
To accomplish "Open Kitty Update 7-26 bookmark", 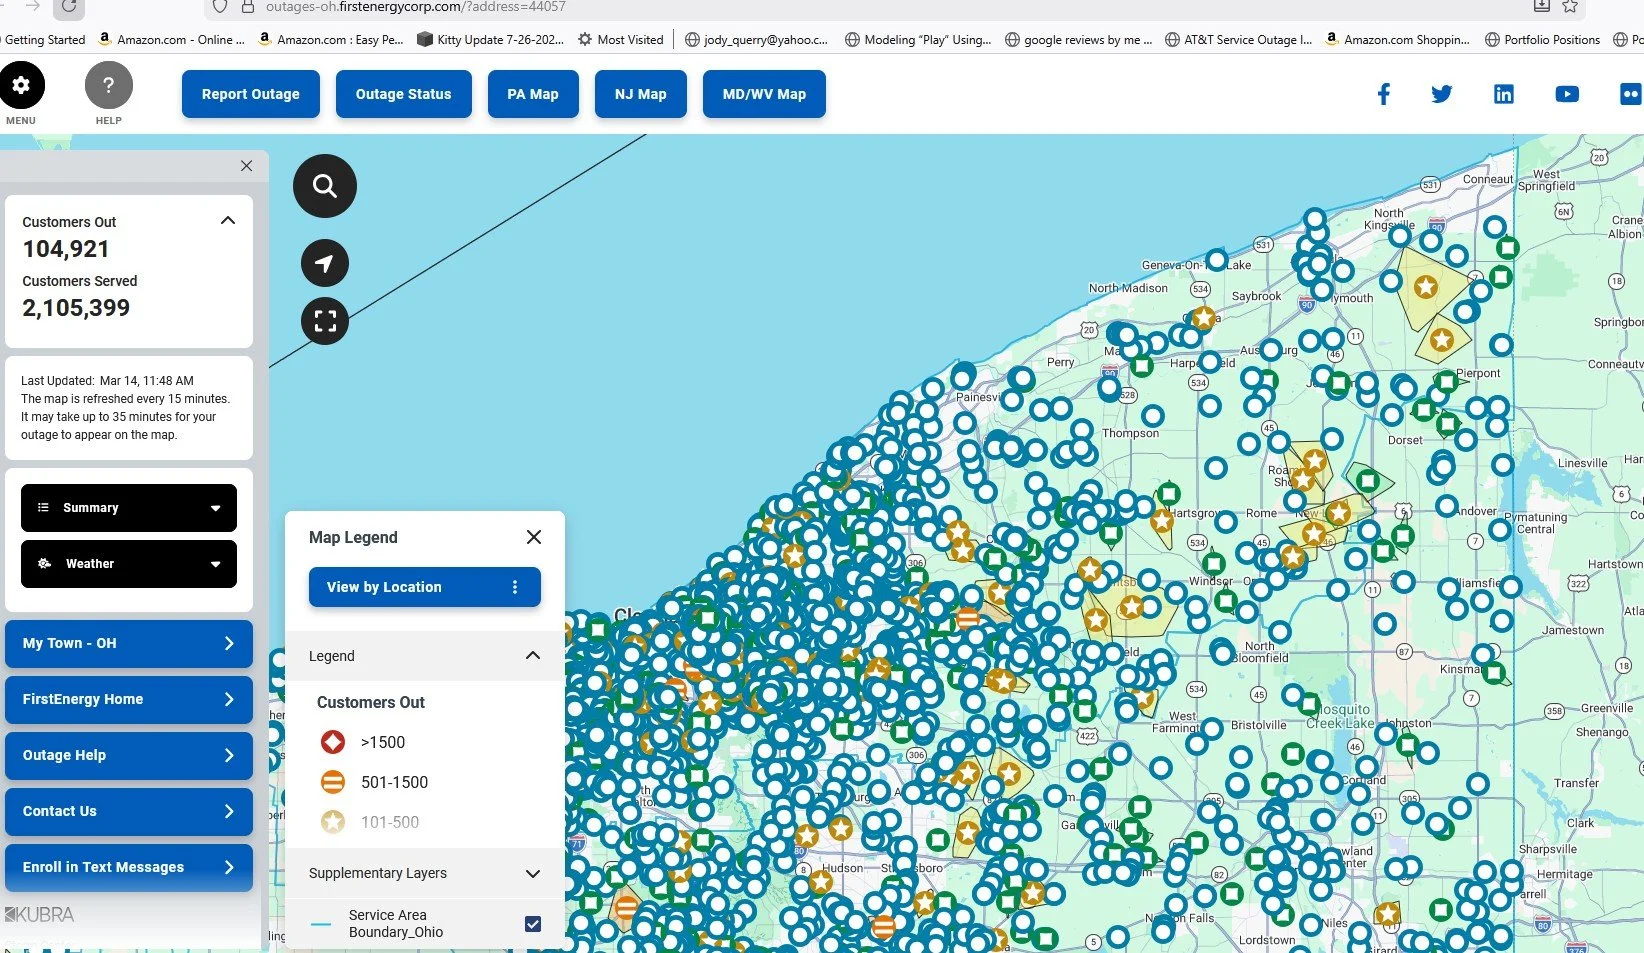I will click(490, 40).
